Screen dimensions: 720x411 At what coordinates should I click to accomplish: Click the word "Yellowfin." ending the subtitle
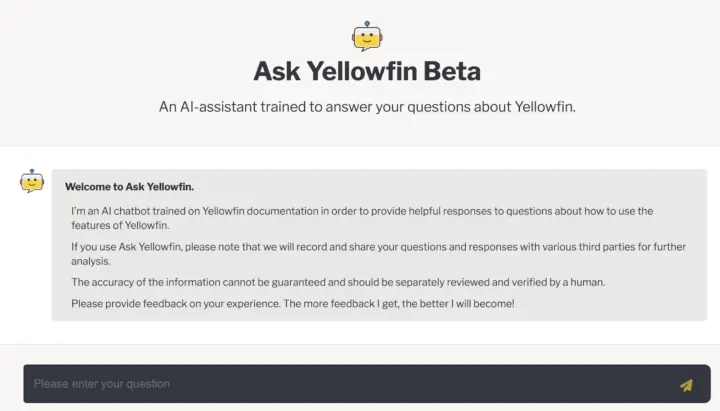click(x=545, y=106)
